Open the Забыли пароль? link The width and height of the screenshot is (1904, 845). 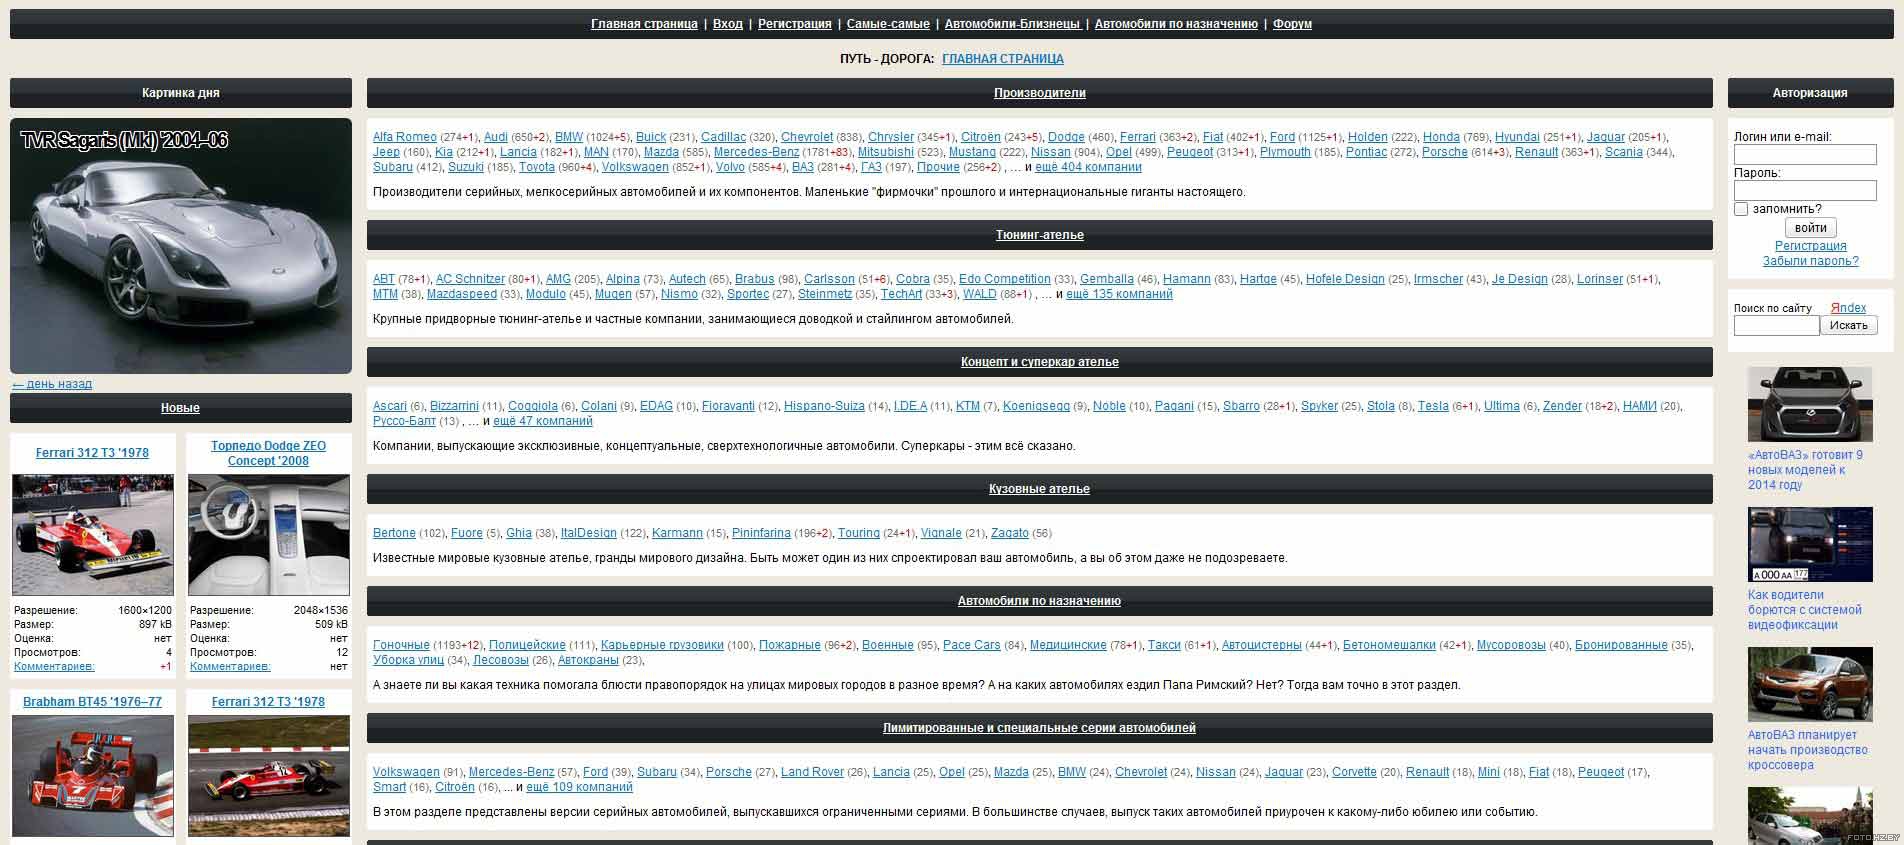(1810, 261)
